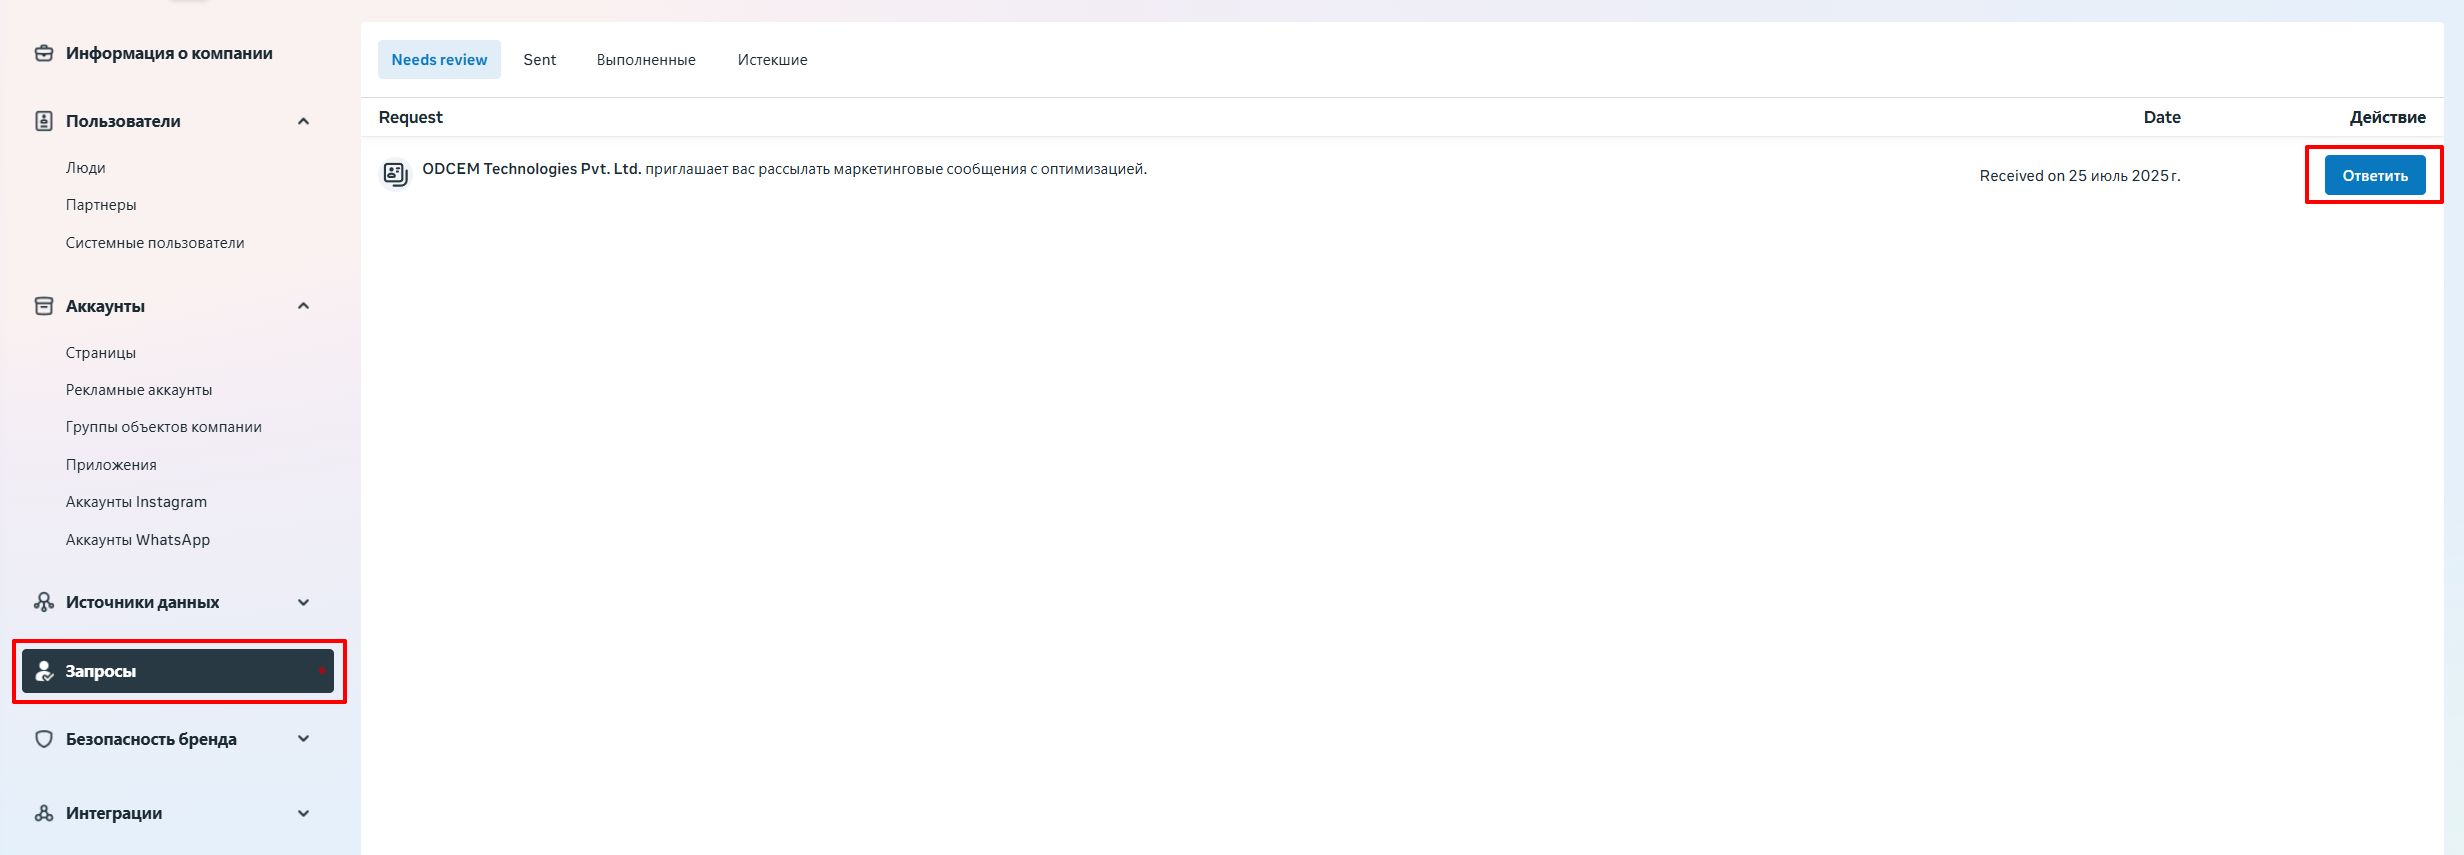Expand the Безопасность бренда chevron
Viewport: 2464px width, 855px height.
click(x=303, y=739)
